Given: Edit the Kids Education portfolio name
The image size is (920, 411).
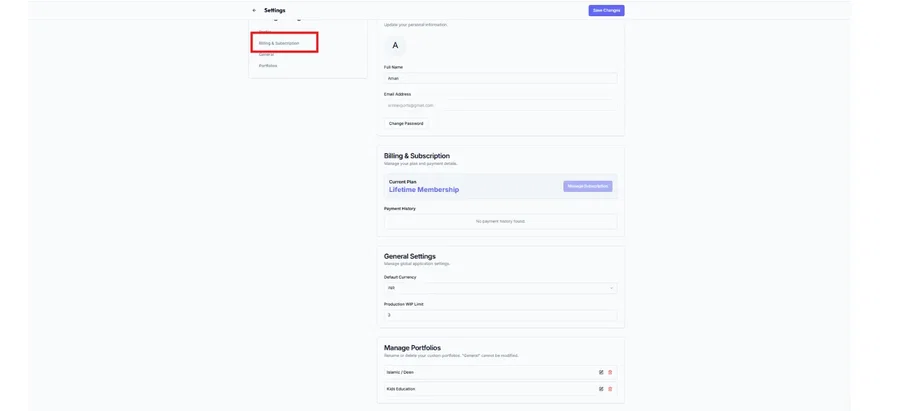Looking at the screenshot, I should (601, 389).
